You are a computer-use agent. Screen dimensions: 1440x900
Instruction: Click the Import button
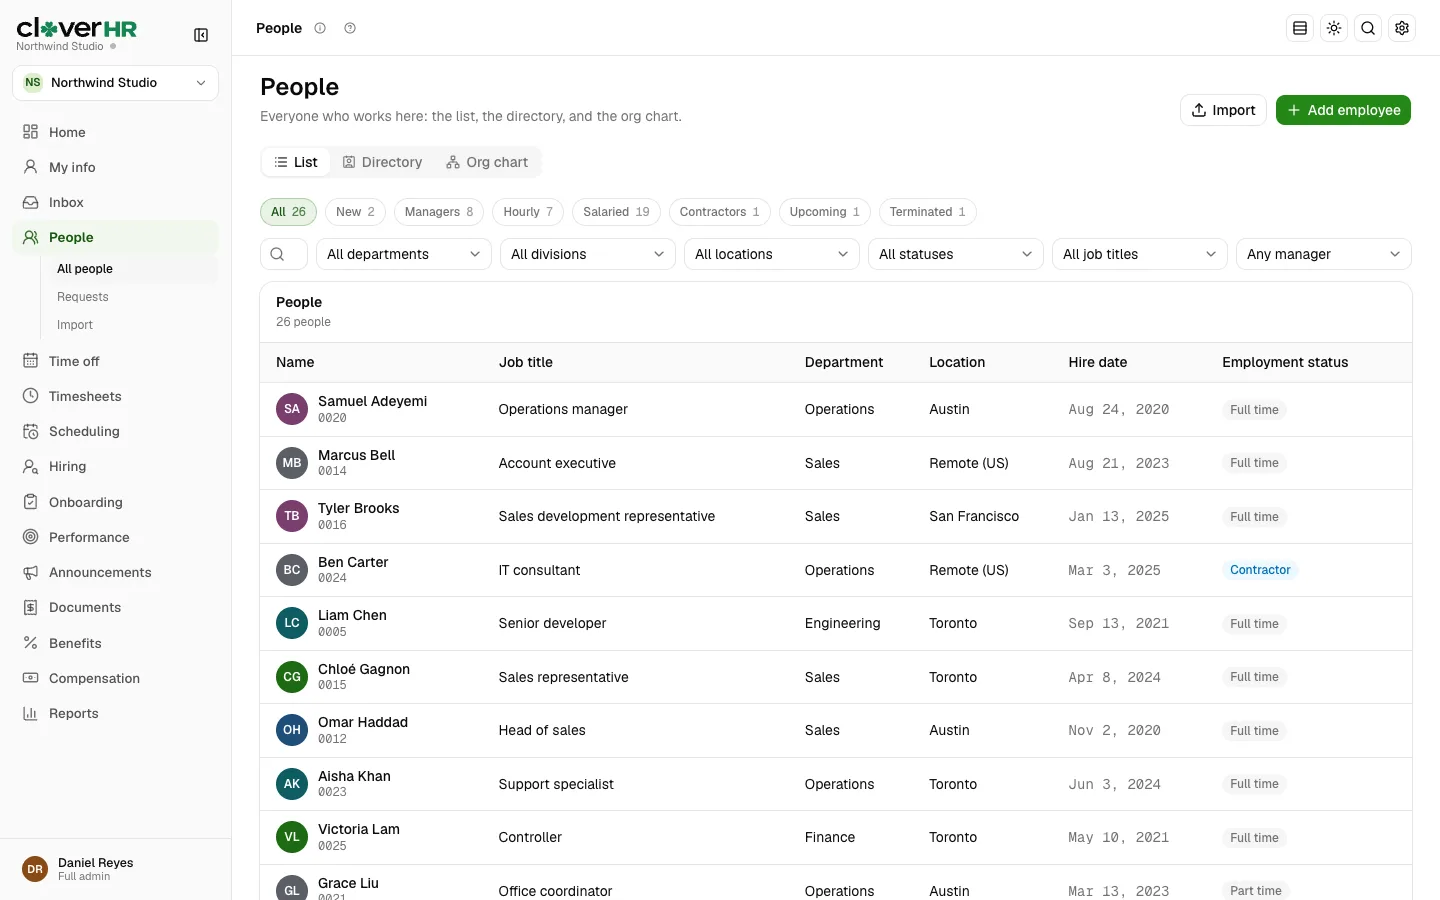pos(1223,110)
